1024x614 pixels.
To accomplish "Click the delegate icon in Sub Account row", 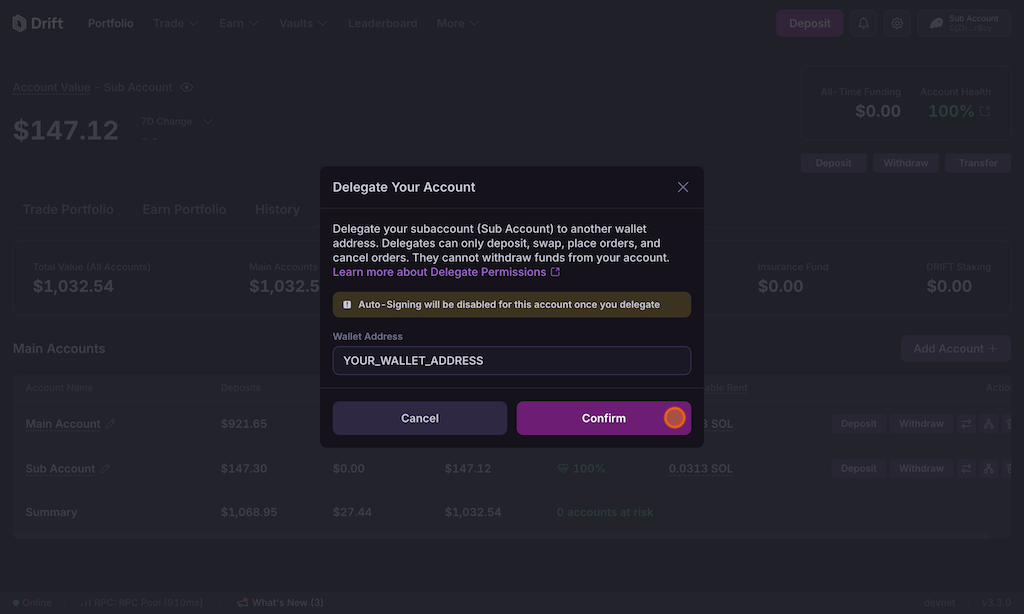I will 989,469.
